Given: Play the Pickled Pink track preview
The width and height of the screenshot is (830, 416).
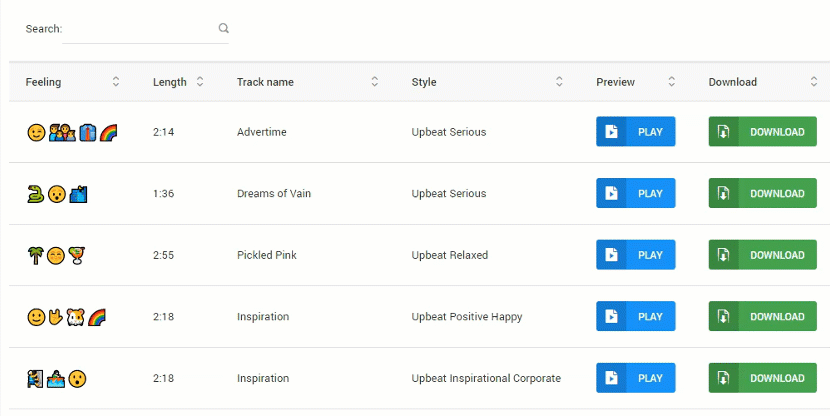Looking at the screenshot, I should (635, 255).
